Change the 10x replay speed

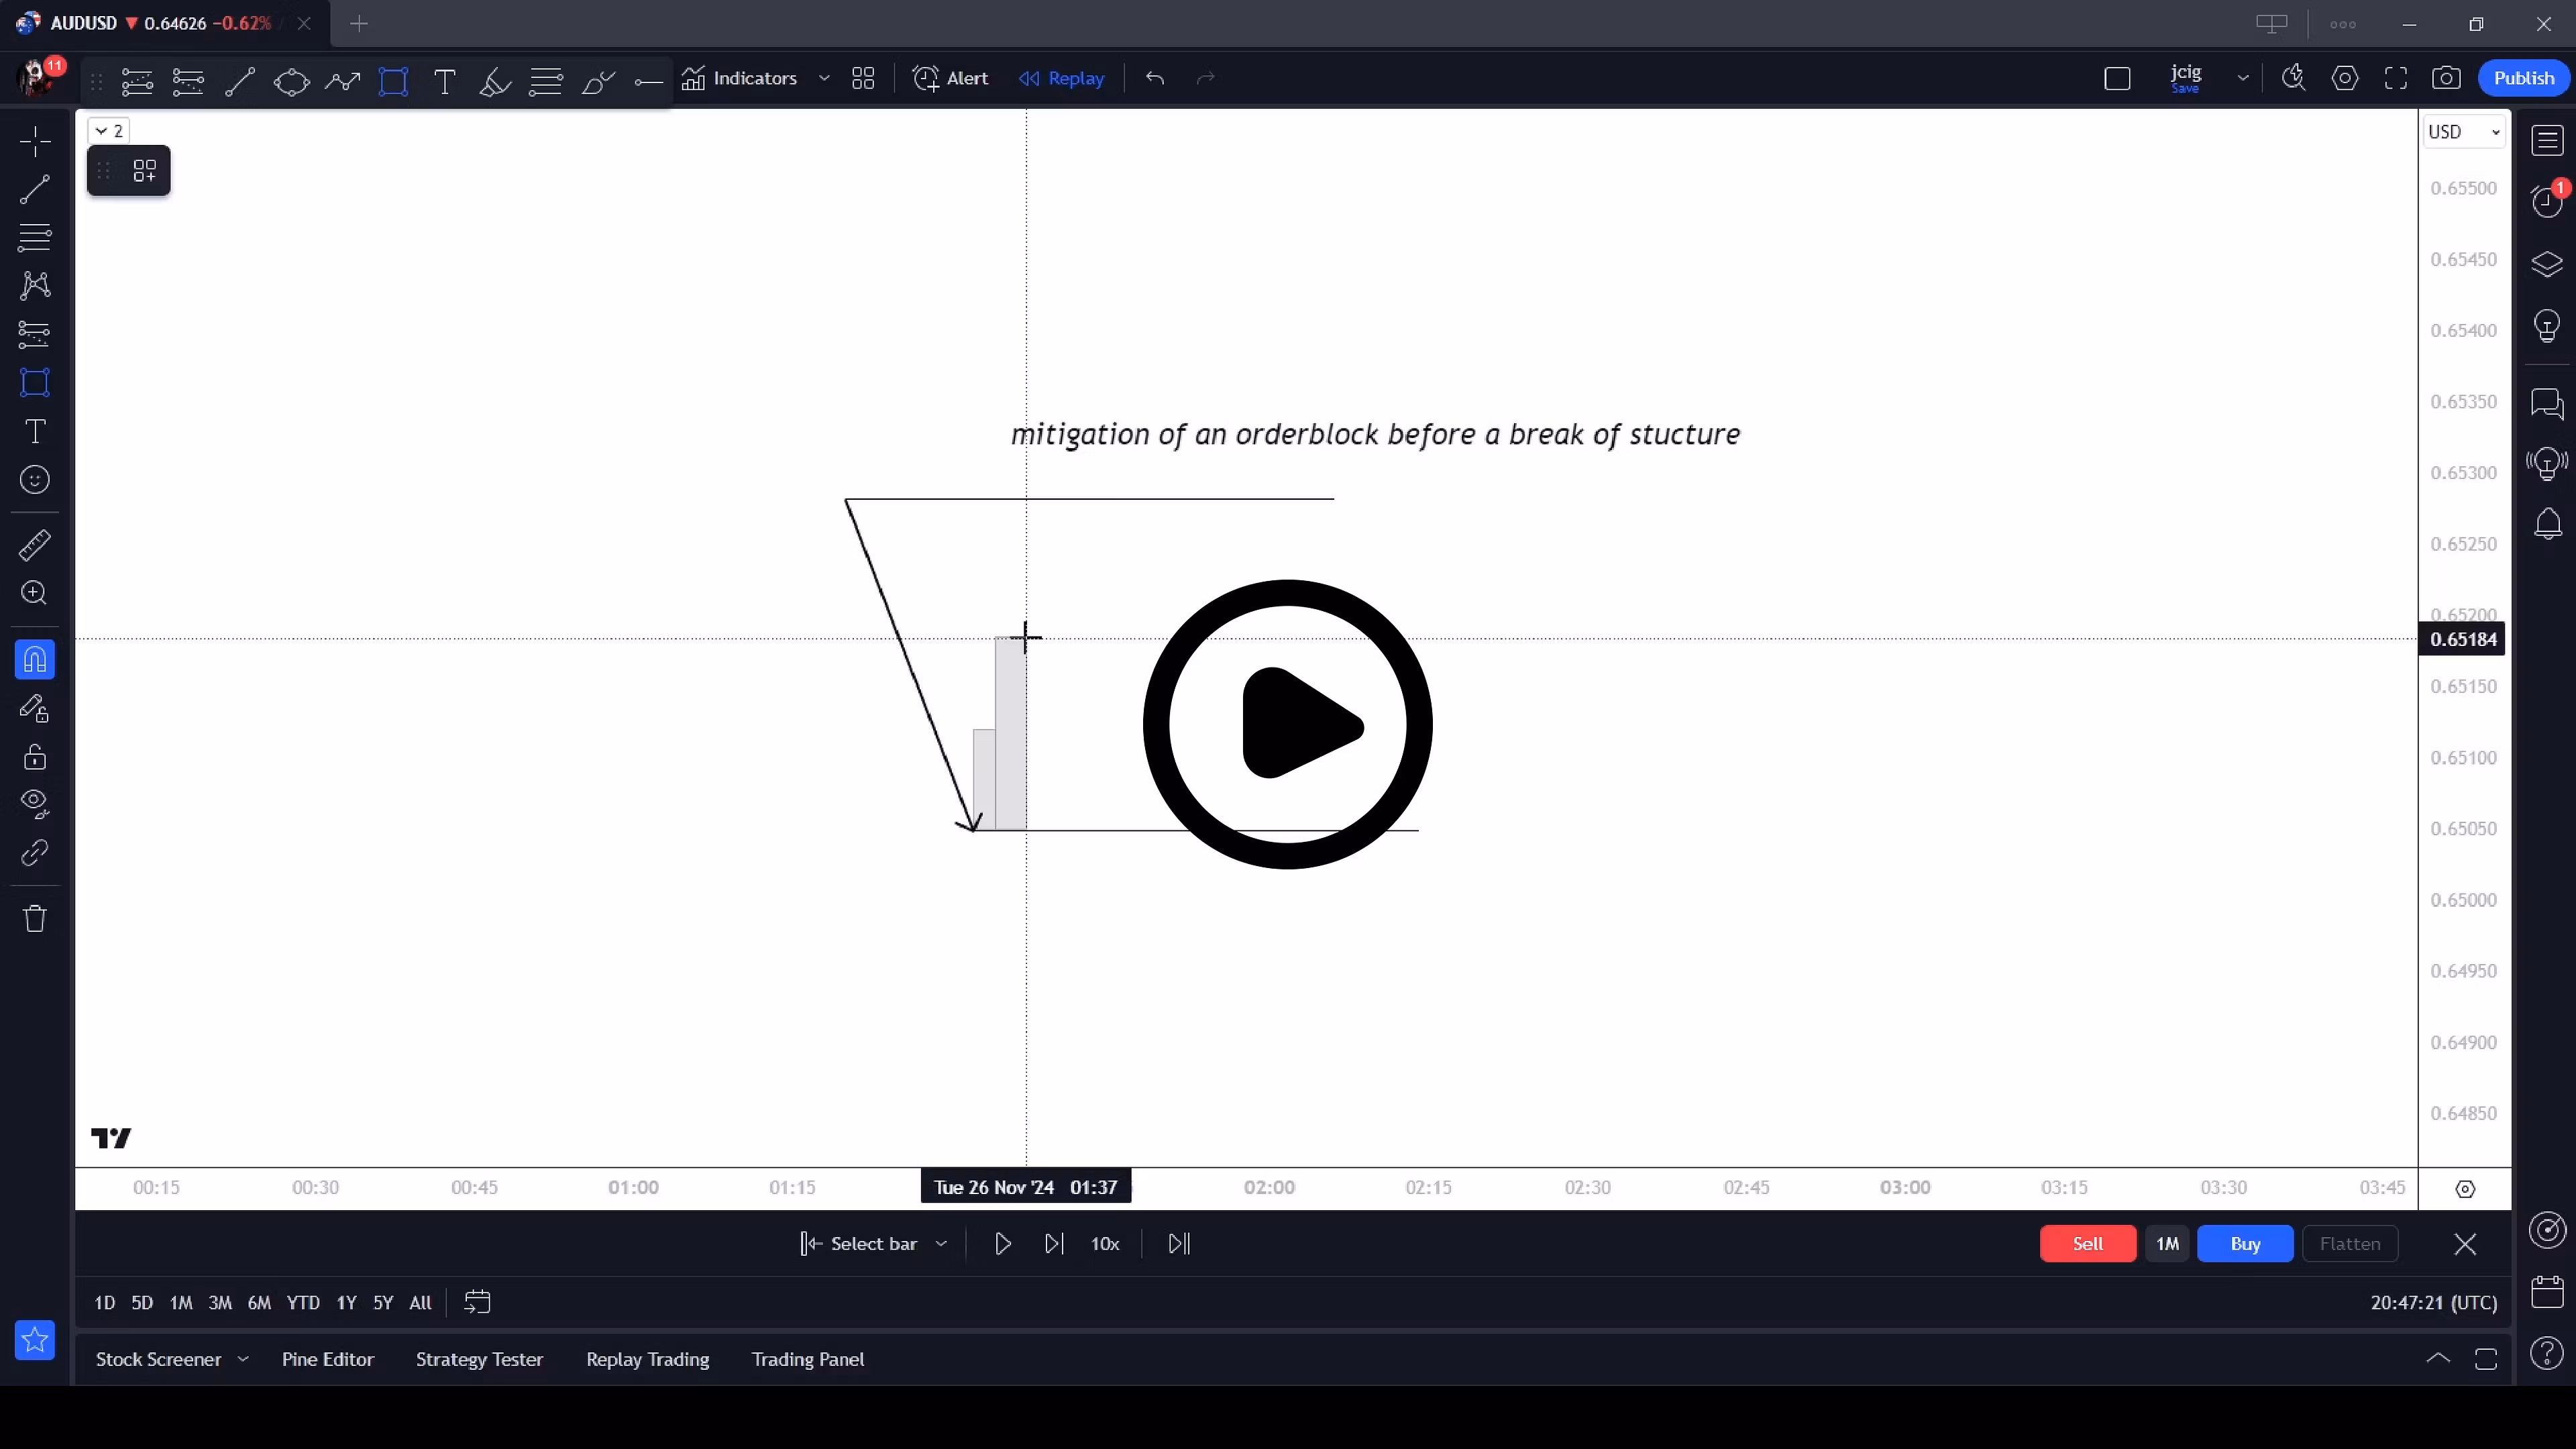pos(1105,1243)
